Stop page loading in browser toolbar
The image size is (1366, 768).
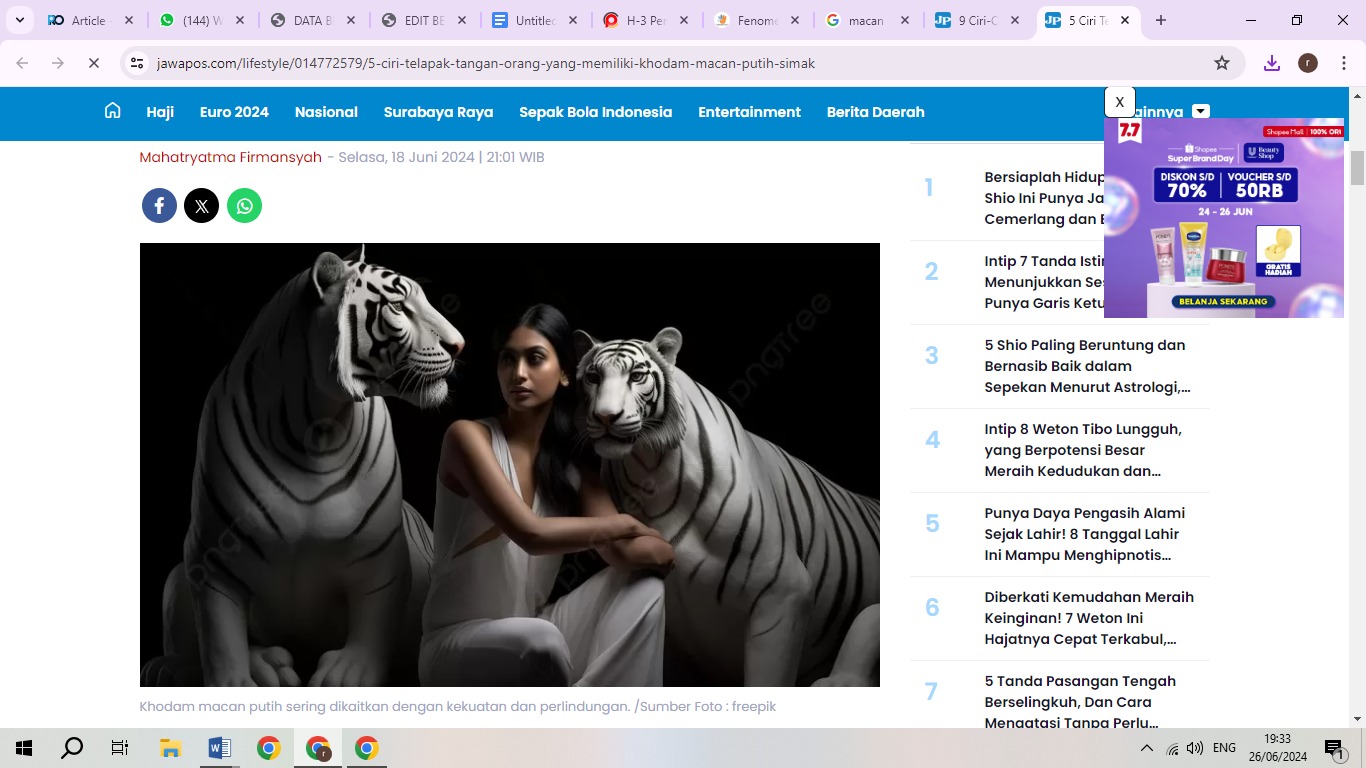(x=93, y=63)
